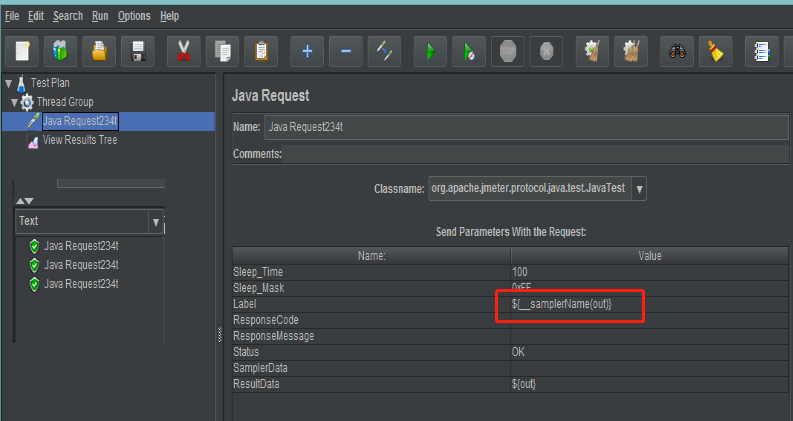Click the Stop test icon
The height and width of the screenshot is (421, 793).
click(508, 51)
